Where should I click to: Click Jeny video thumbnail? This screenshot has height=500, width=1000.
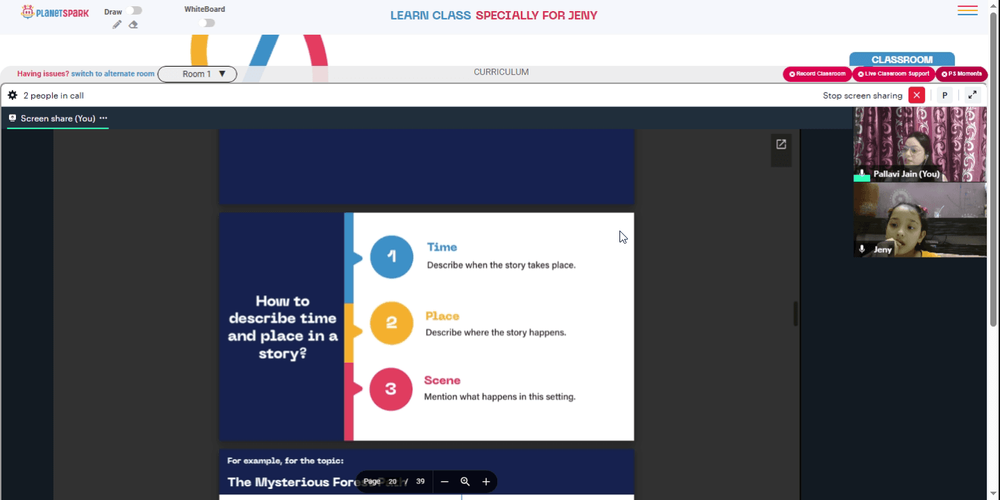(920, 220)
